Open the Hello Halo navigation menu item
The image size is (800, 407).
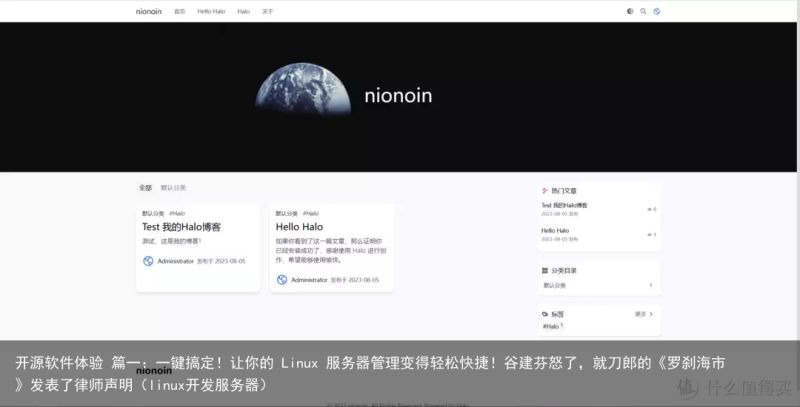click(211, 11)
